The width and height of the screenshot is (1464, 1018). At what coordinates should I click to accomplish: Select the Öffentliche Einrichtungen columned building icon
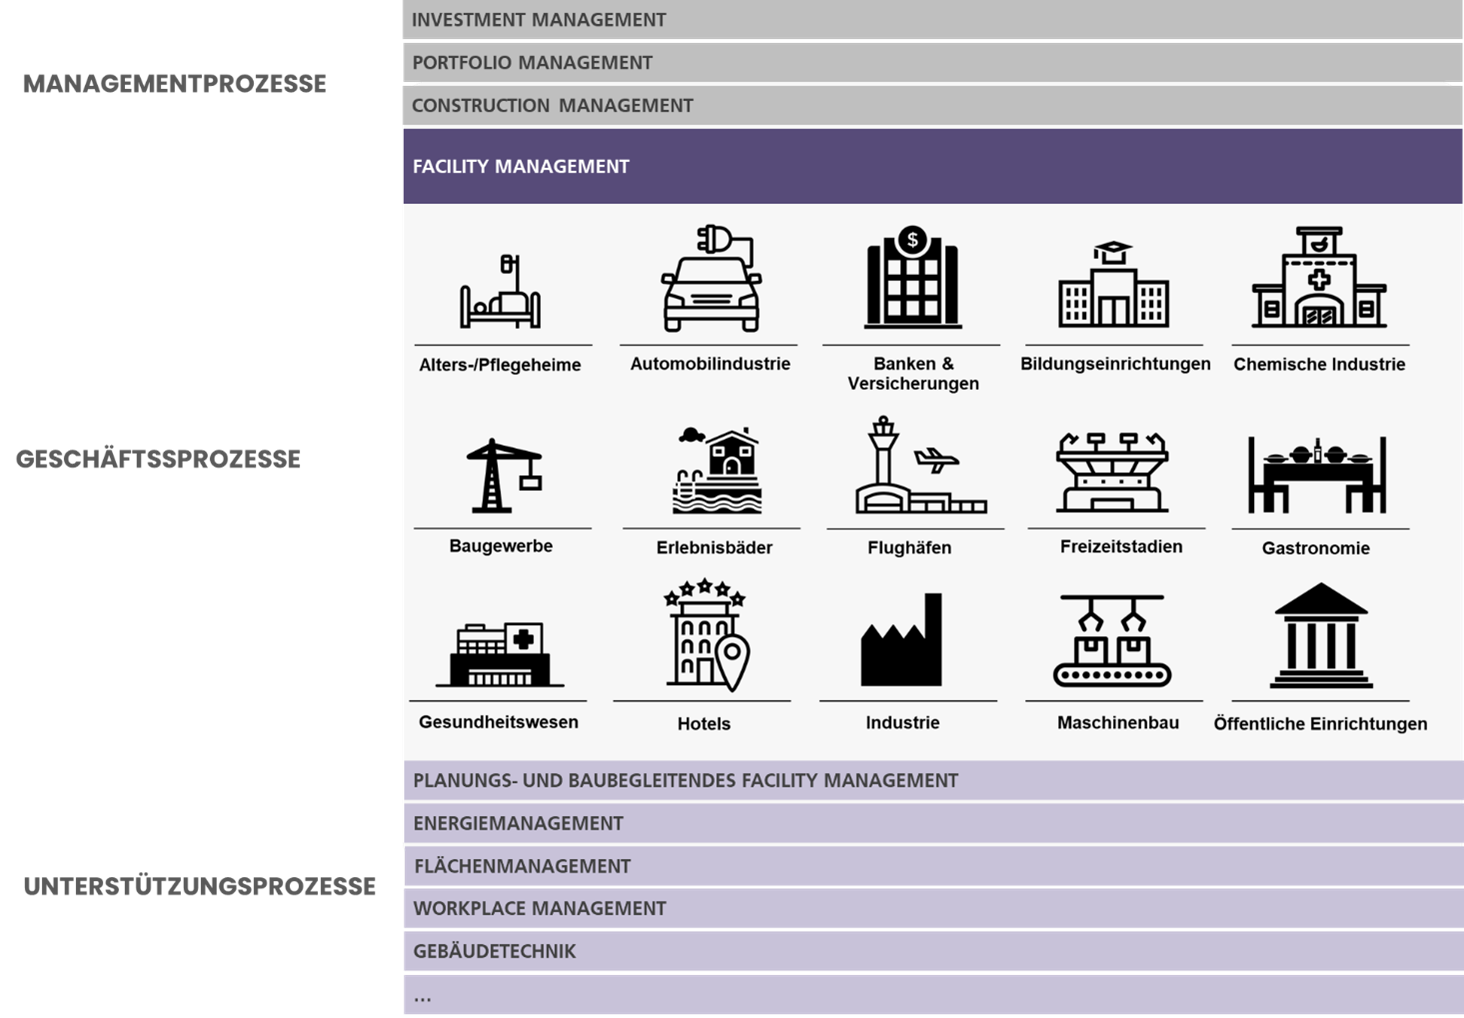[1321, 636]
